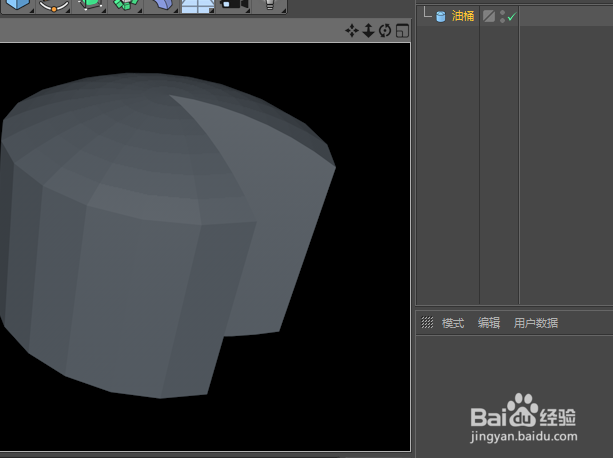
Task: Open the 编辑 menu
Action: (x=489, y=323)
